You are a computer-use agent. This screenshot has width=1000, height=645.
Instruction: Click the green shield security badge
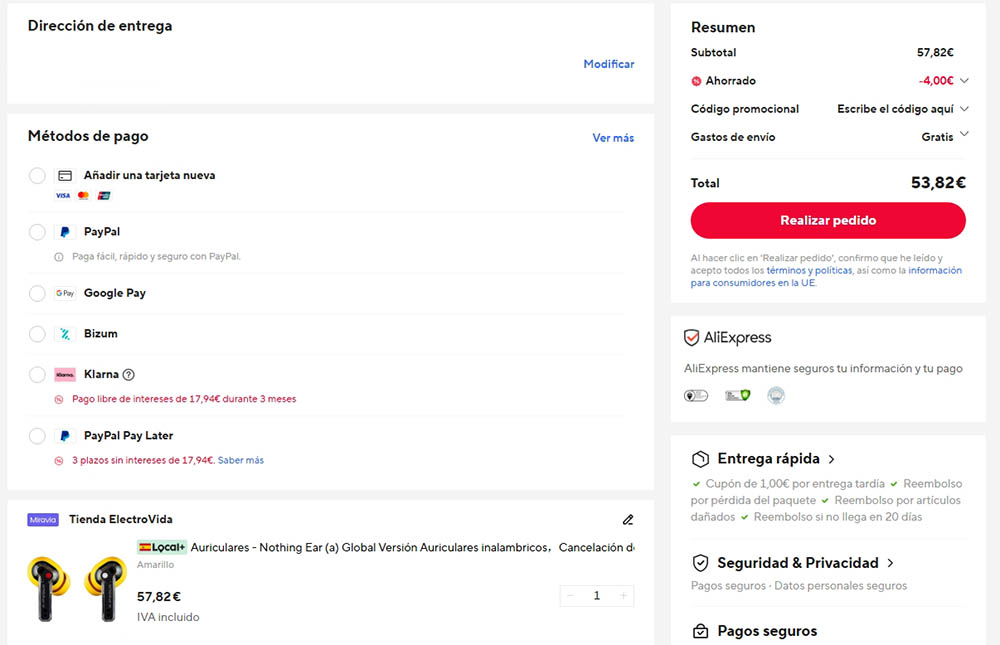[x=737, y=396]
